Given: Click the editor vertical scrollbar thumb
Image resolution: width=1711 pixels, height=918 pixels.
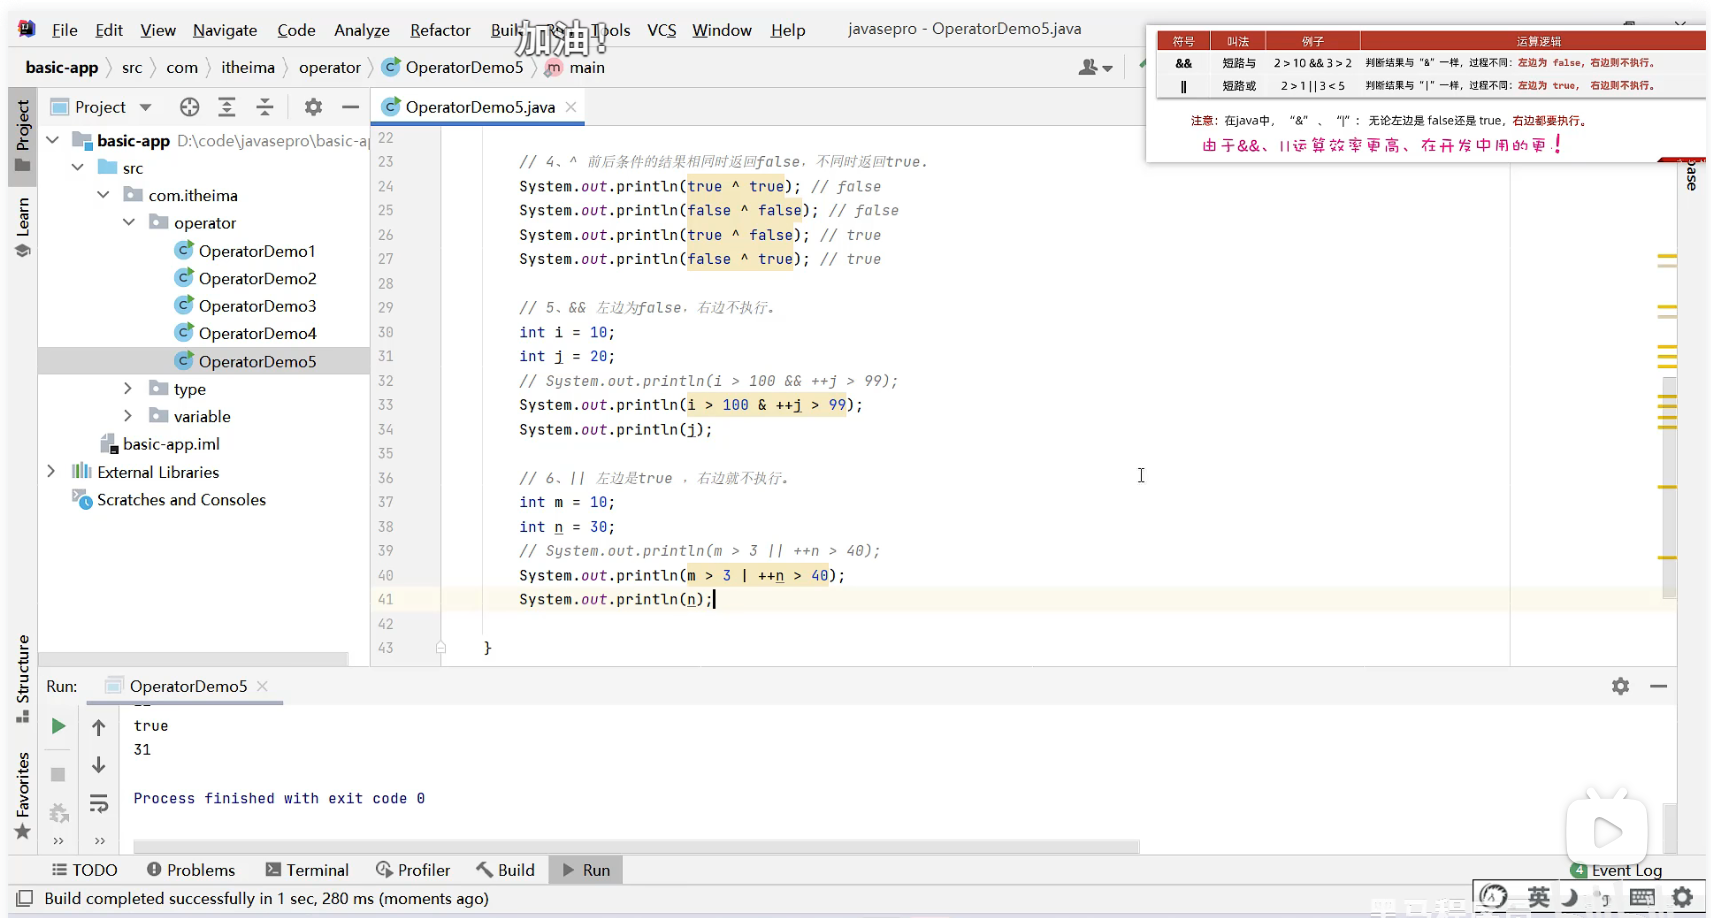Looking at the screenshot, I should click(1668, 487).
